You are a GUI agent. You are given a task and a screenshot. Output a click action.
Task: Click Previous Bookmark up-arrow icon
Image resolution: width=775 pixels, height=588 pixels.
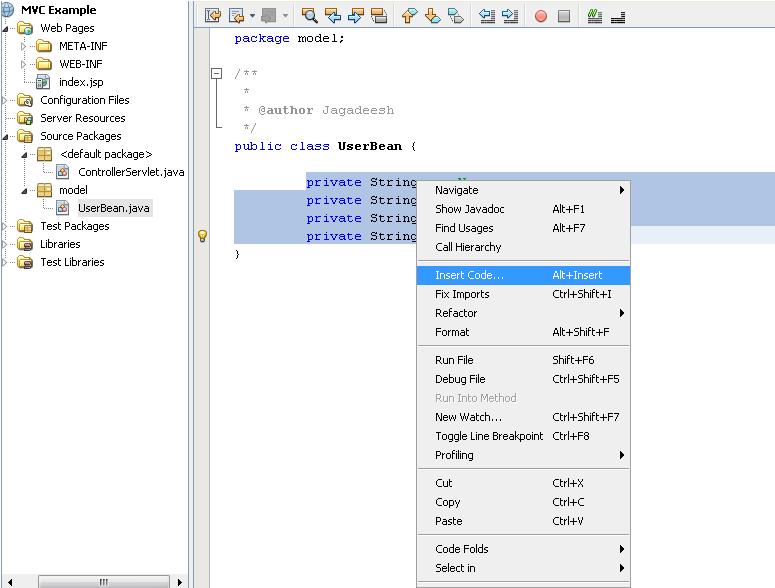coord(409,16)
